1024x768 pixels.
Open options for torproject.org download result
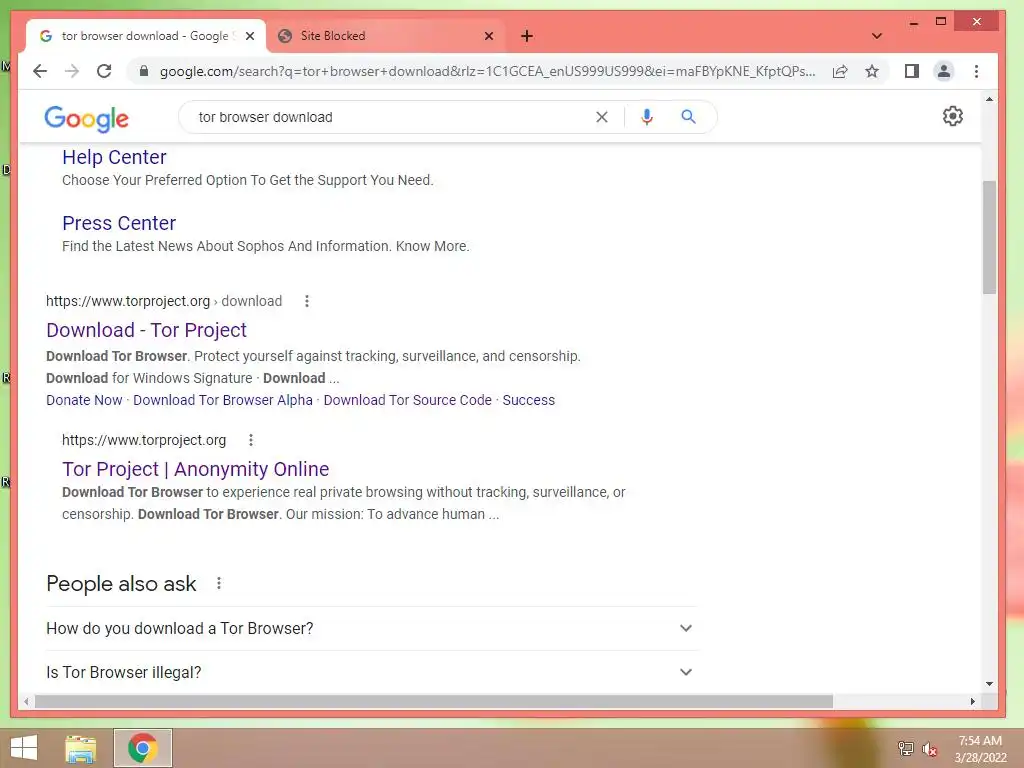[x=307, y=301]
